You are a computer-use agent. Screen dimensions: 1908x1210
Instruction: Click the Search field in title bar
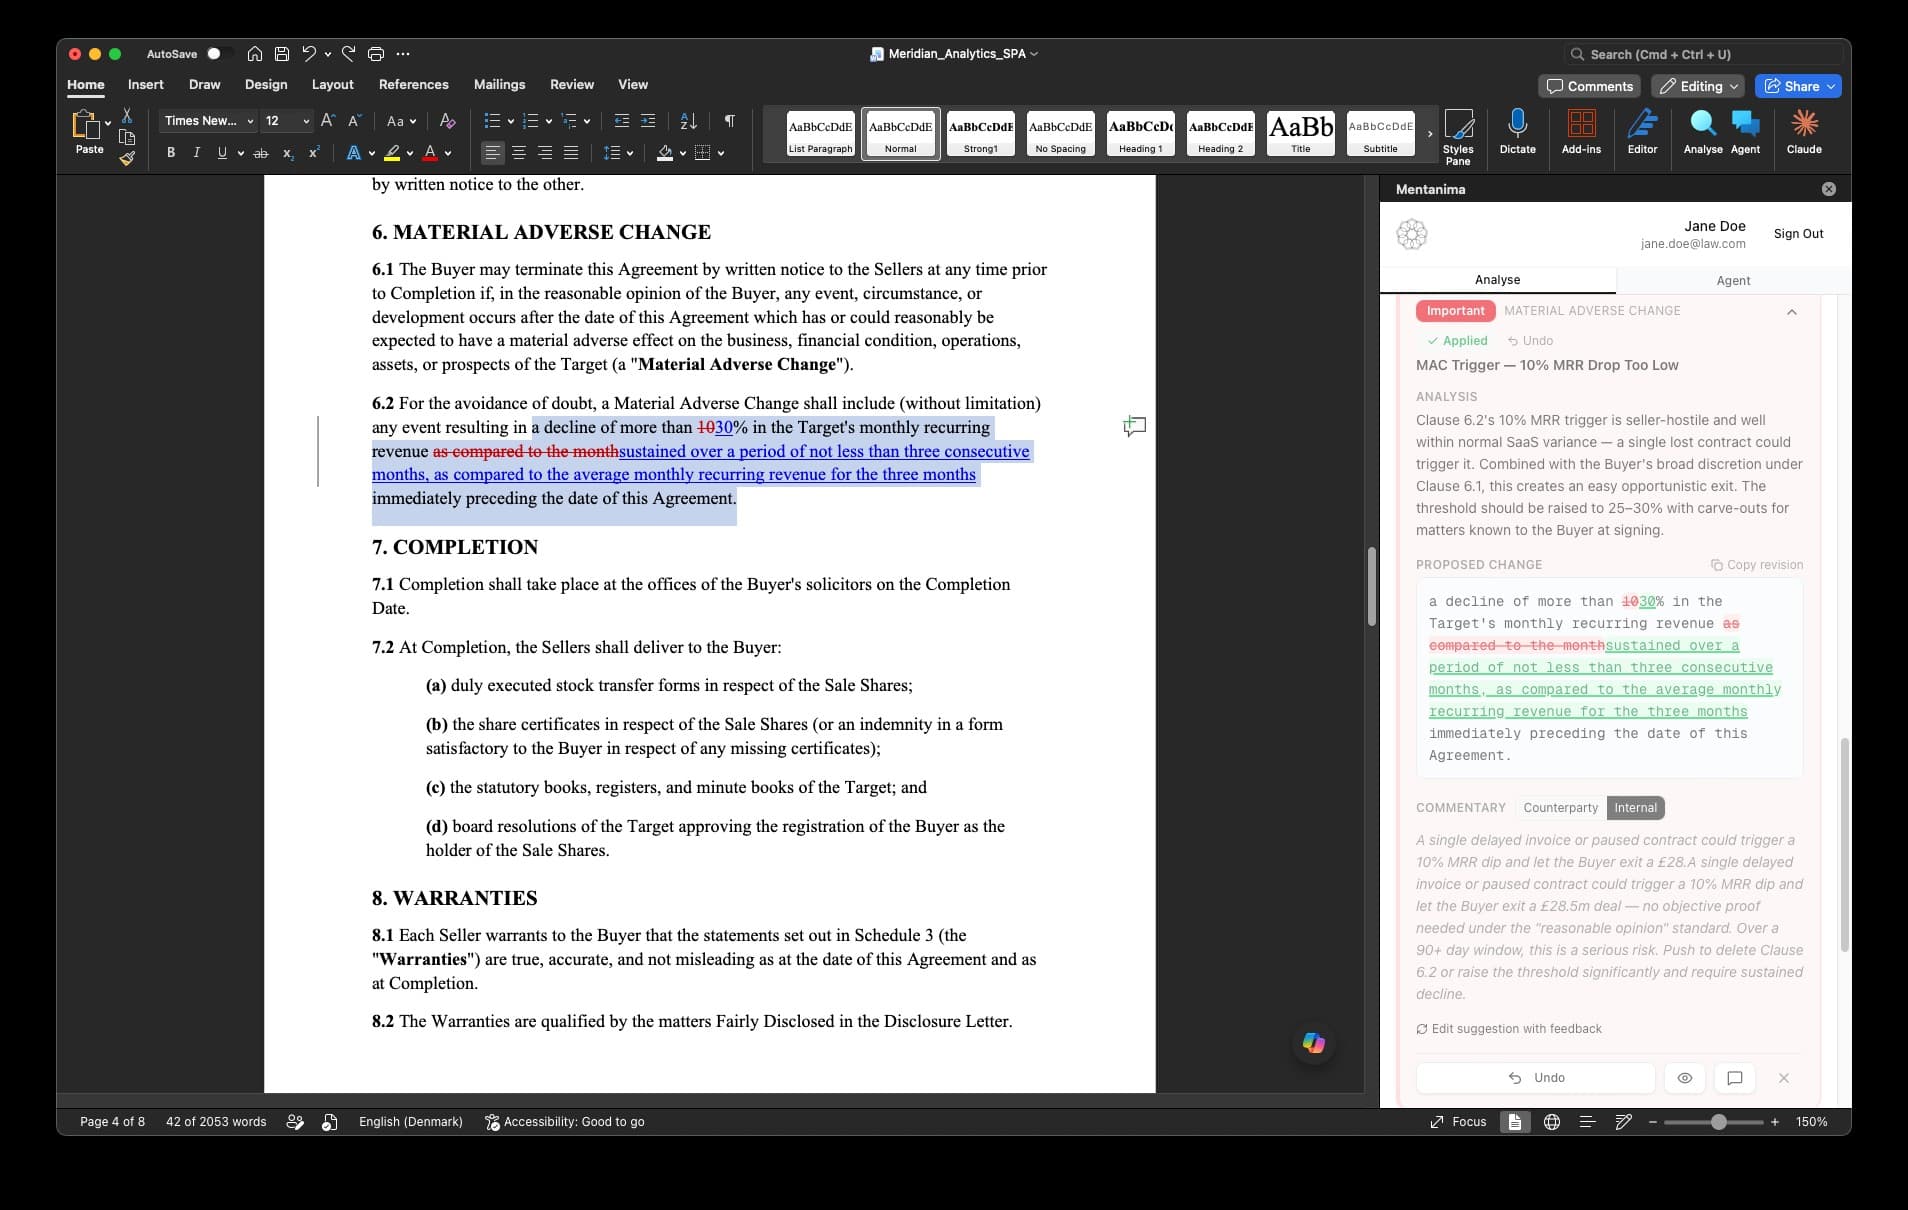point(1704,54)
